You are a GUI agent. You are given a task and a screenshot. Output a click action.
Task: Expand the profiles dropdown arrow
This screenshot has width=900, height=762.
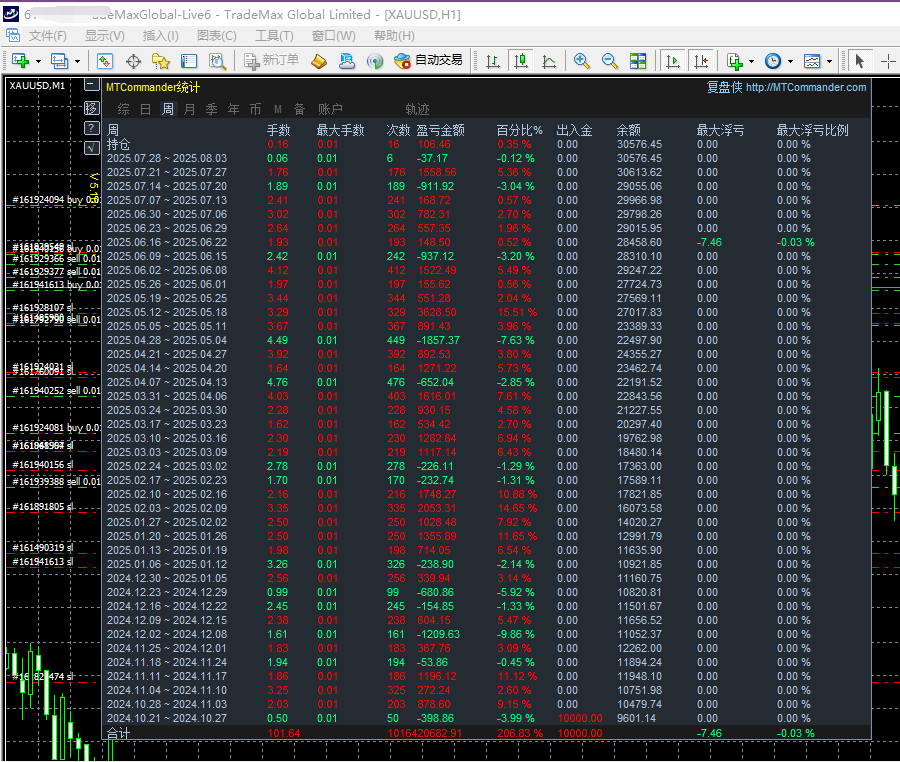(x=77, y=61)
